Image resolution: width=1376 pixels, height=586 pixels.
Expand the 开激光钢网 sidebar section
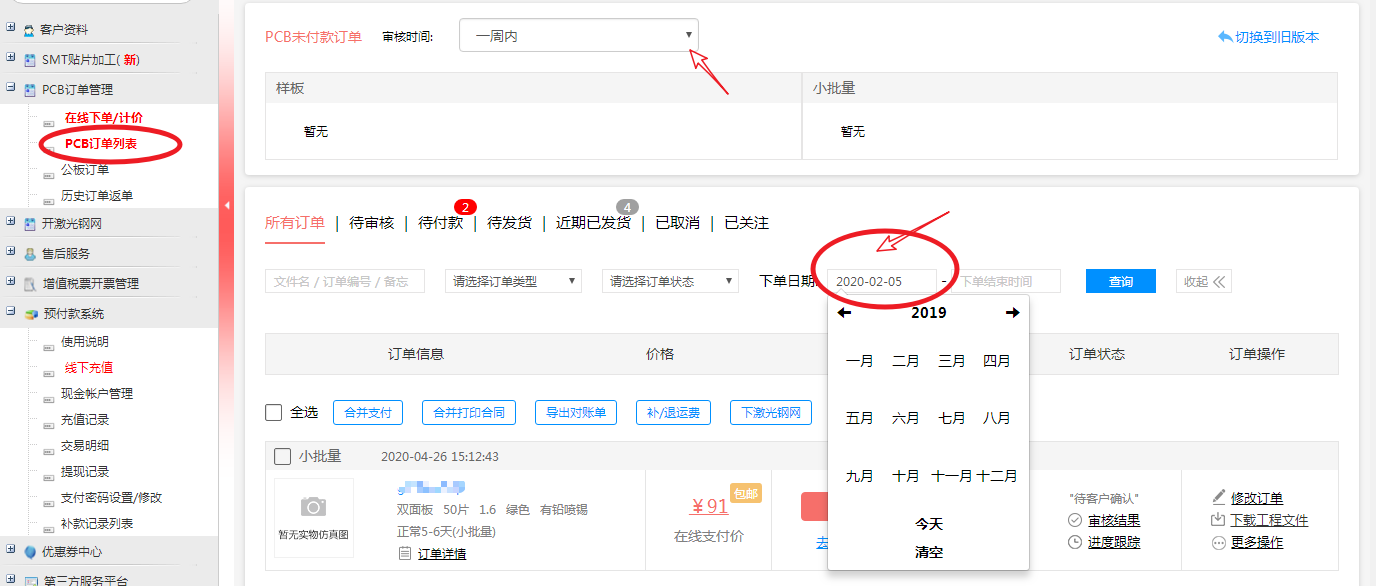[11, 223]
